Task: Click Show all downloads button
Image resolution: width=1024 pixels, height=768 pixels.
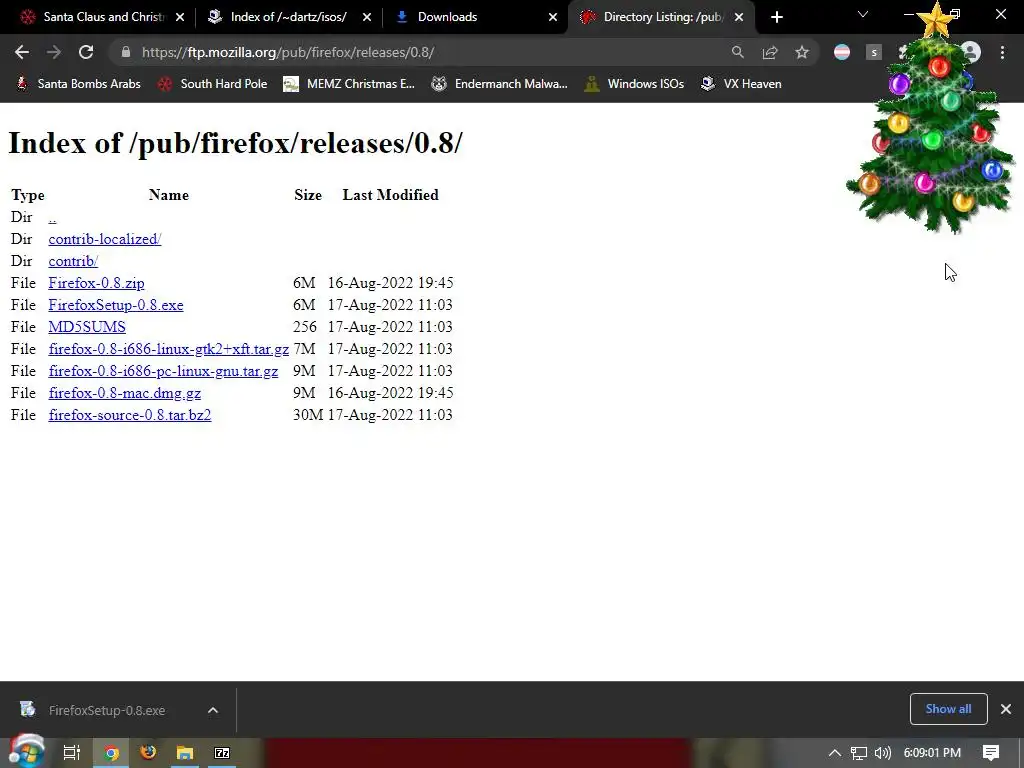Action: (x=948, y=709)
